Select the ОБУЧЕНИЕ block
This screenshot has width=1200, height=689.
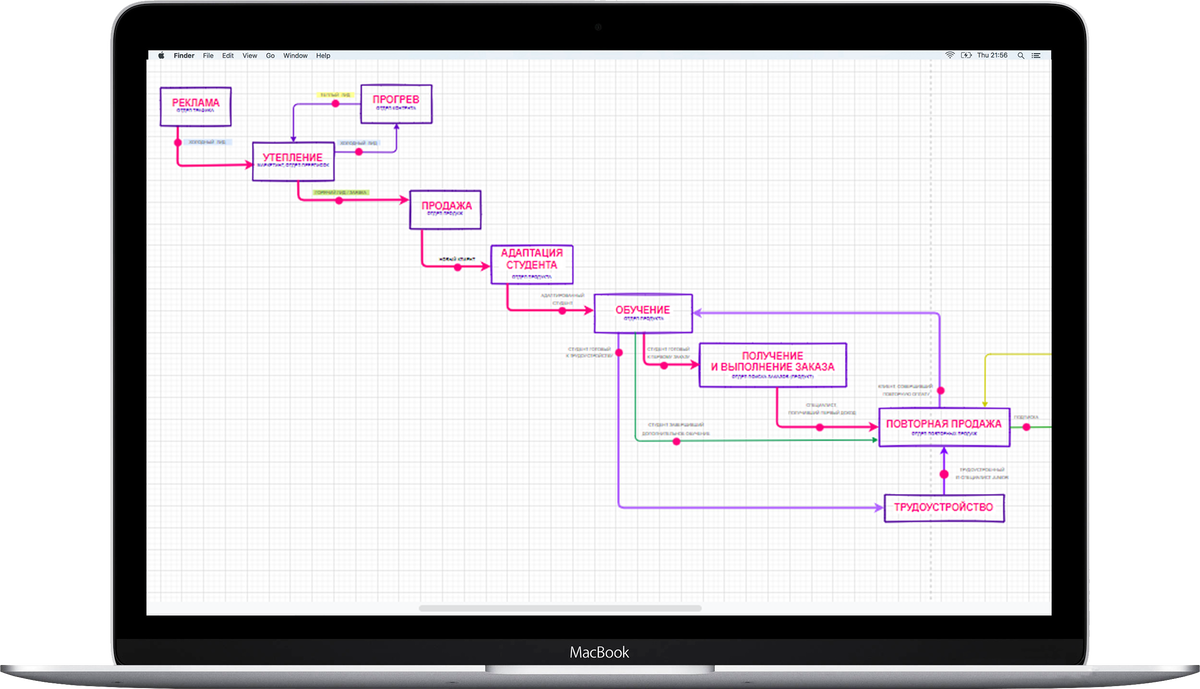click(x=644, y=313)
